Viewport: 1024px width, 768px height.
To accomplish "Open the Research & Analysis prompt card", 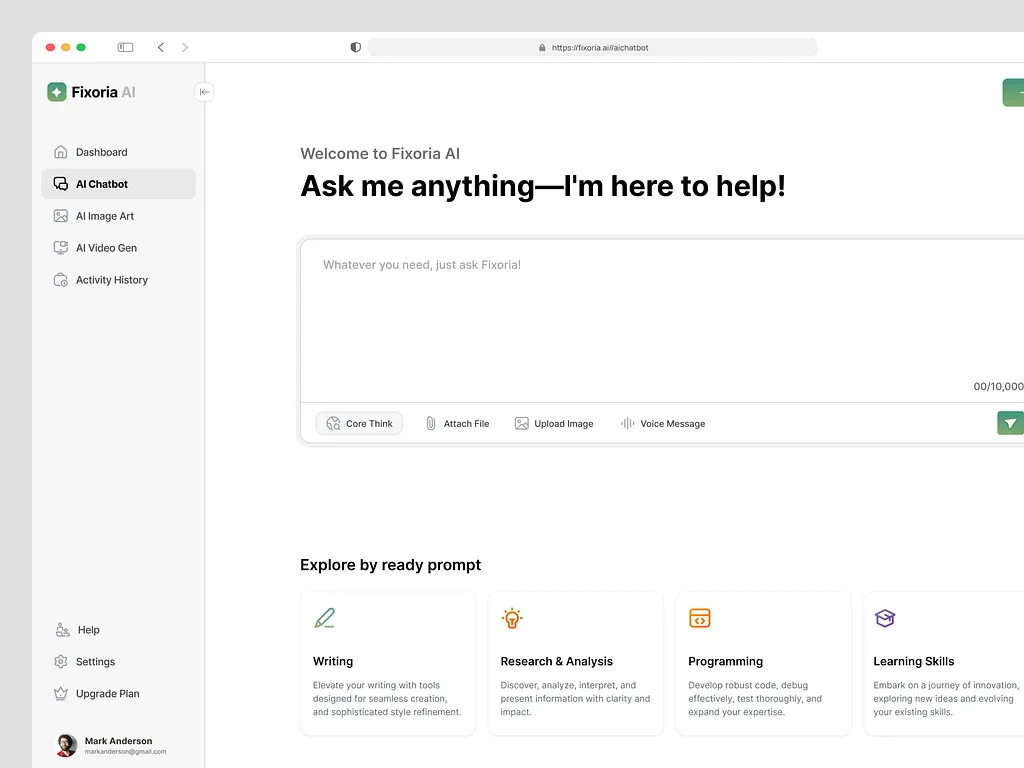I will pos(575,663).
